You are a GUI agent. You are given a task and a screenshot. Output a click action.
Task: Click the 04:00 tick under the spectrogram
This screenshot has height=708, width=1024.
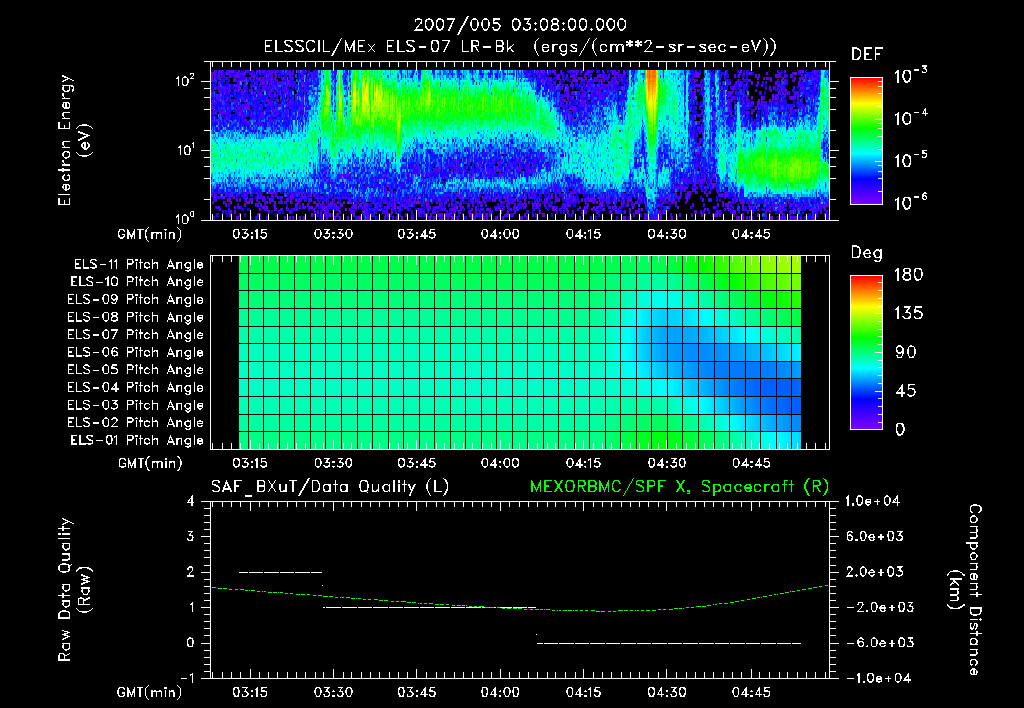(x=500, y=234)
